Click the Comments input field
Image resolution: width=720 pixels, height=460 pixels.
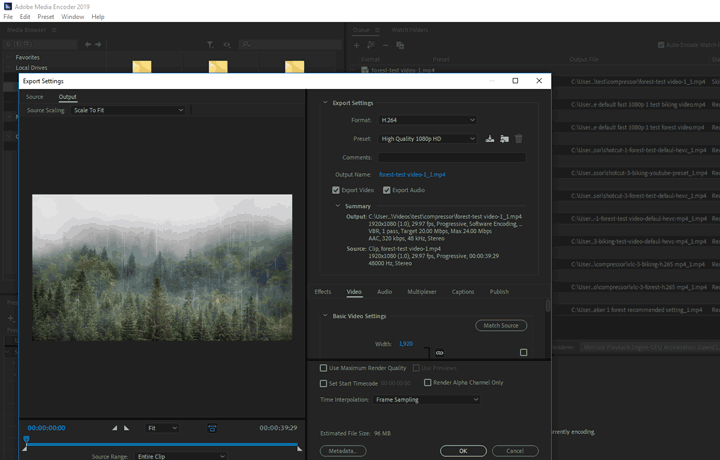point(452,157)
